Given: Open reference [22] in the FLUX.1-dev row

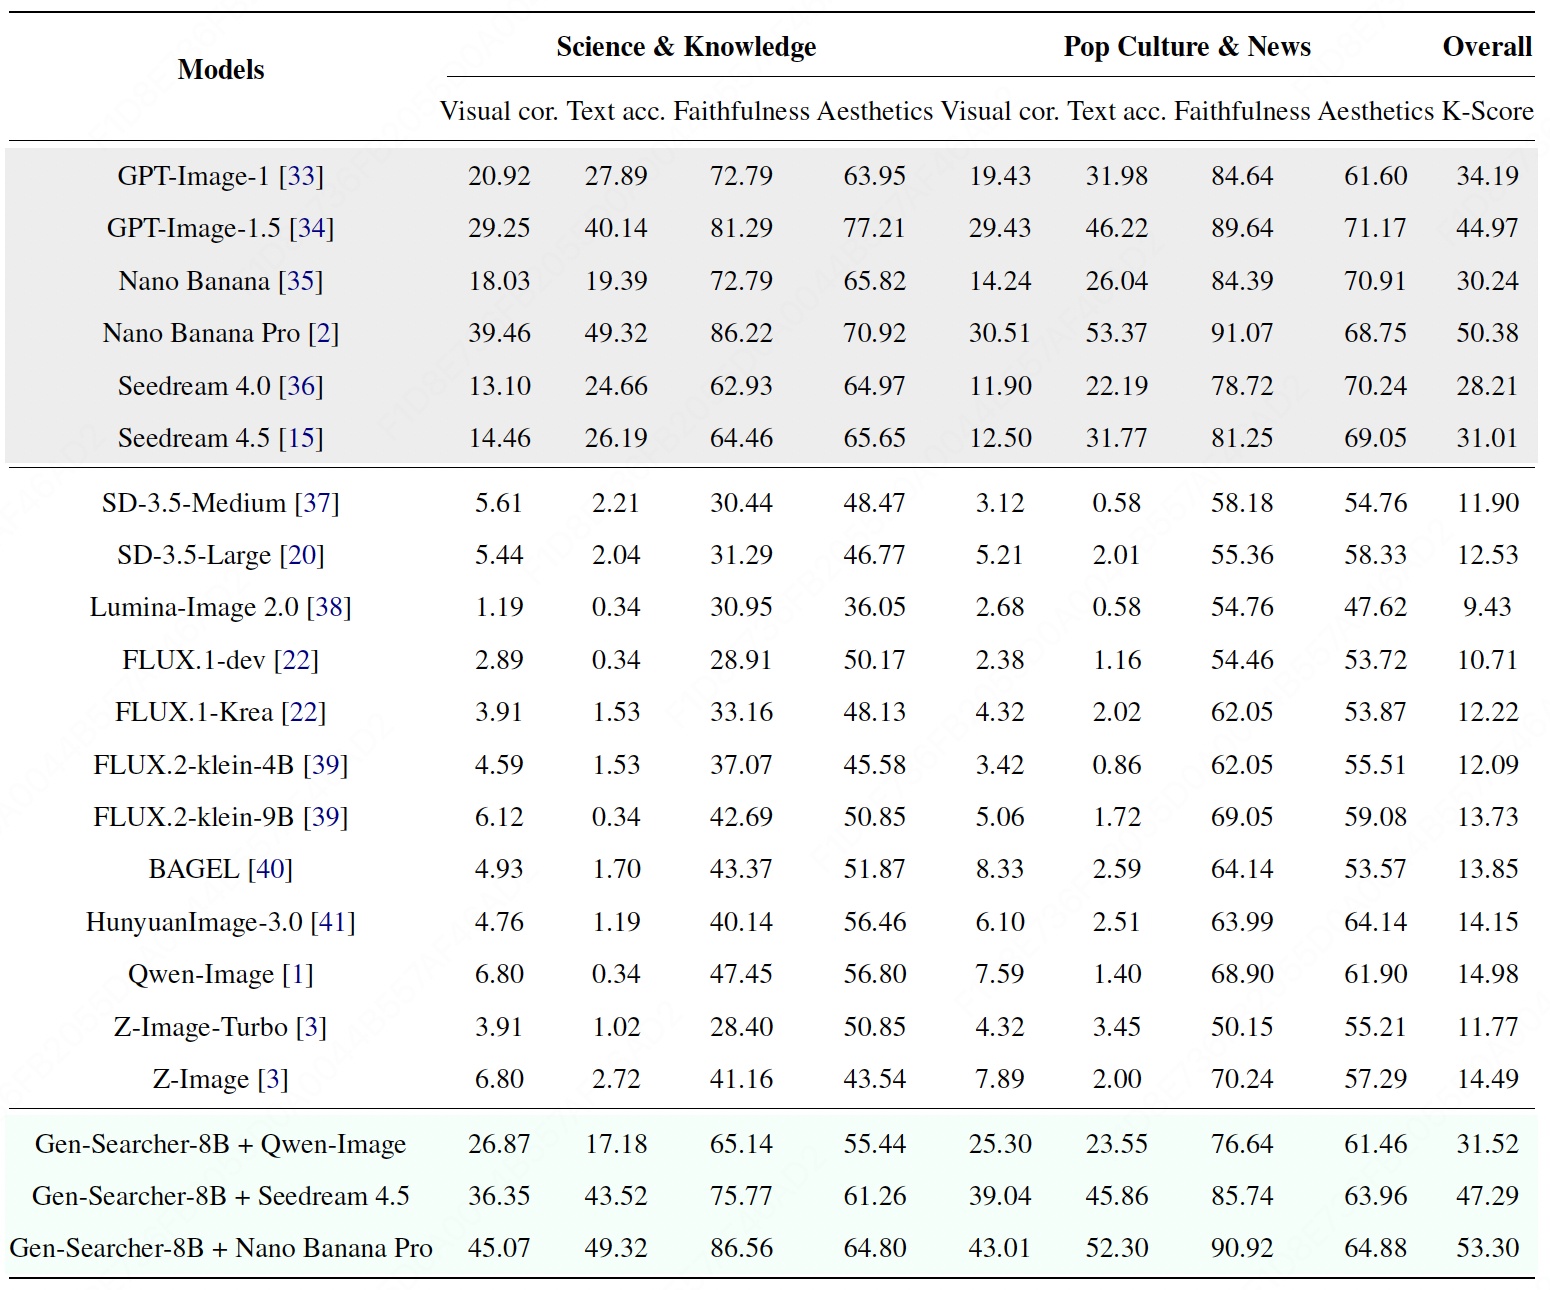Looking at the screenshot, I should 296,660.
